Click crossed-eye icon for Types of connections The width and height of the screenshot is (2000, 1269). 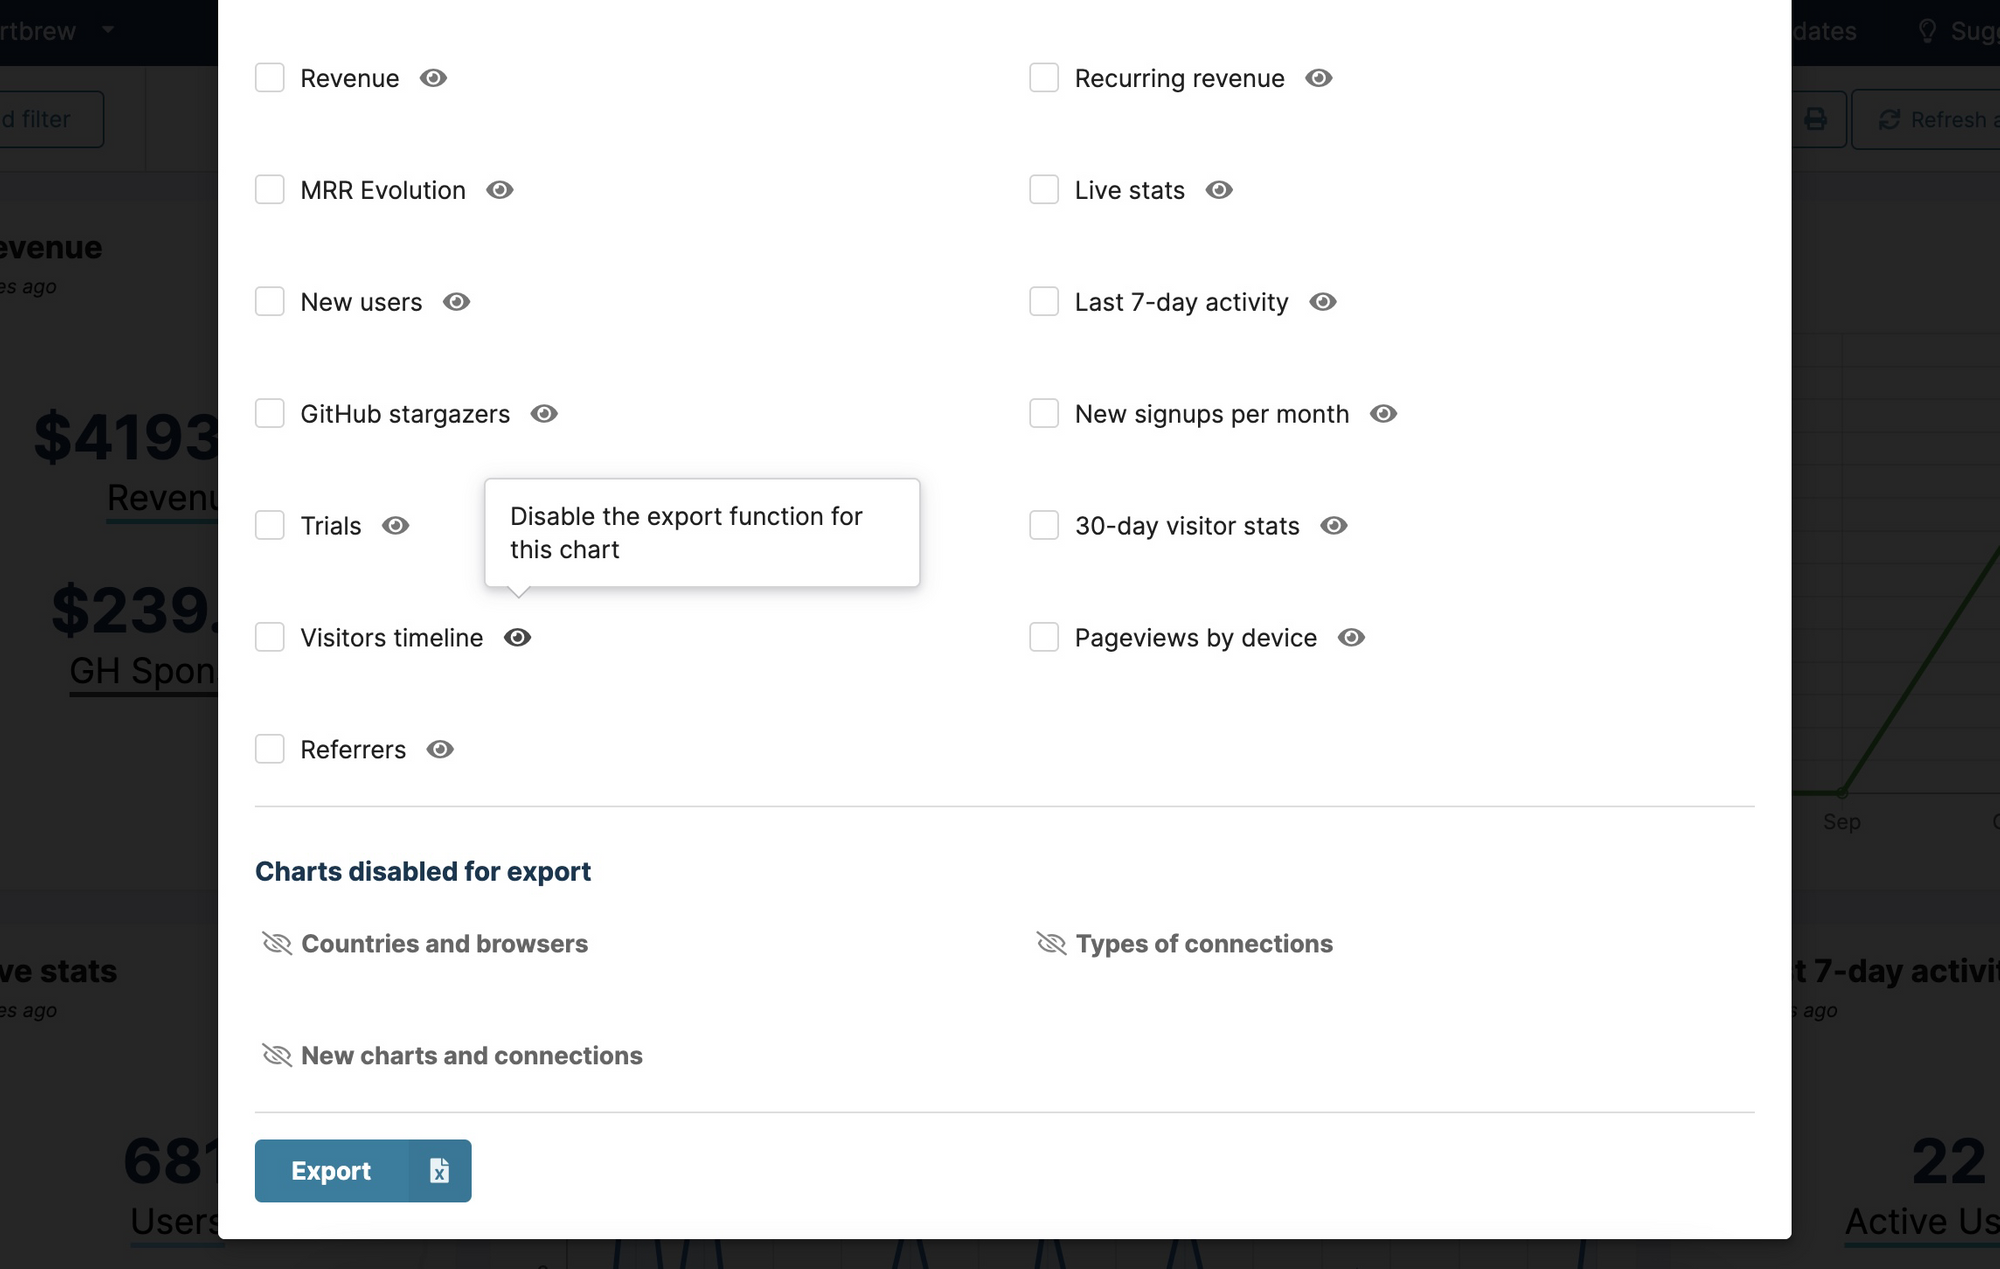coord(1051,944)
